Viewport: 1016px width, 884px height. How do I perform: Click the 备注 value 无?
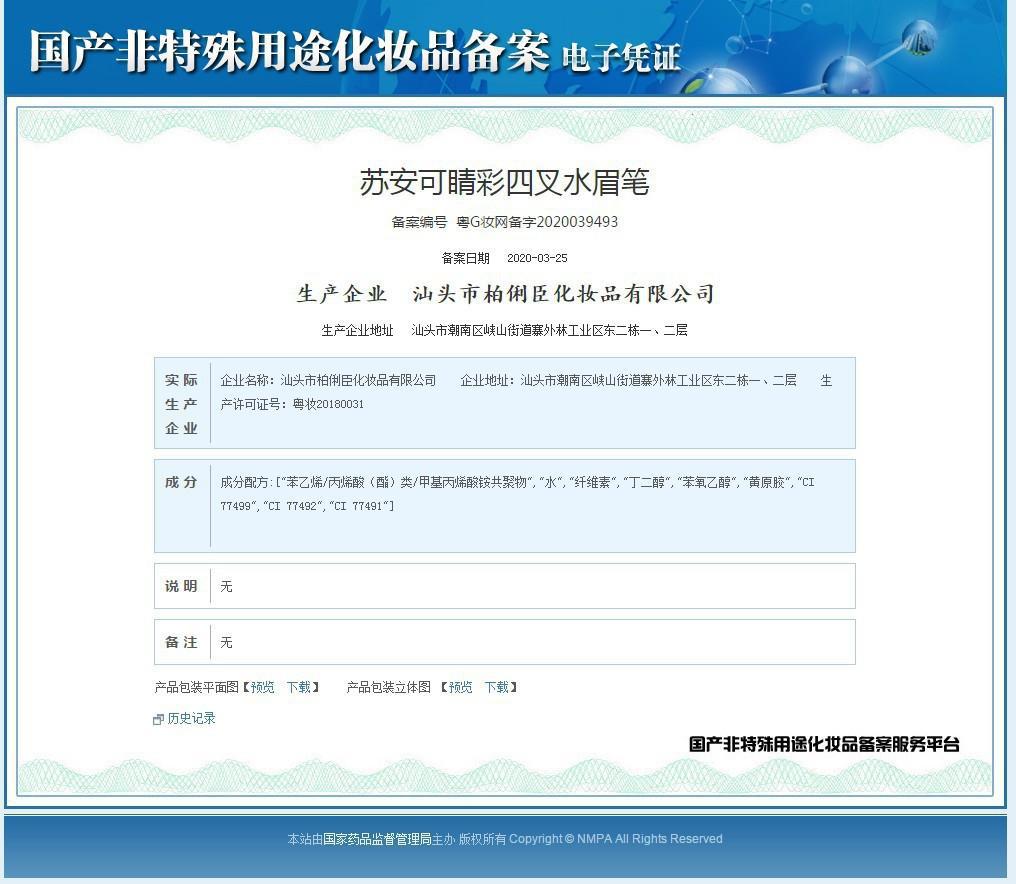[x=226, y=642]
